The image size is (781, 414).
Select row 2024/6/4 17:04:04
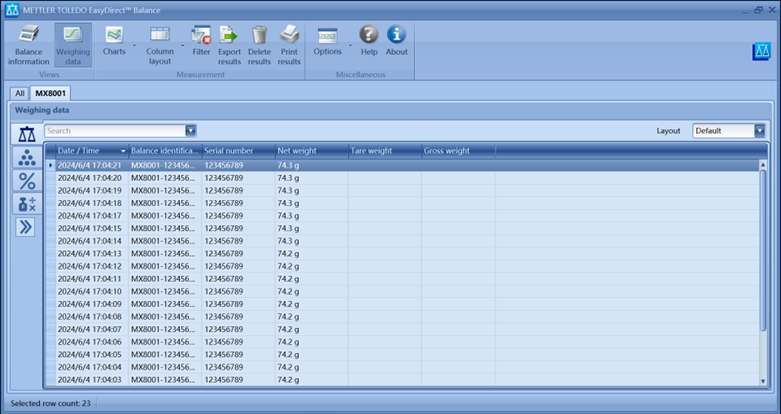point(402,367)
